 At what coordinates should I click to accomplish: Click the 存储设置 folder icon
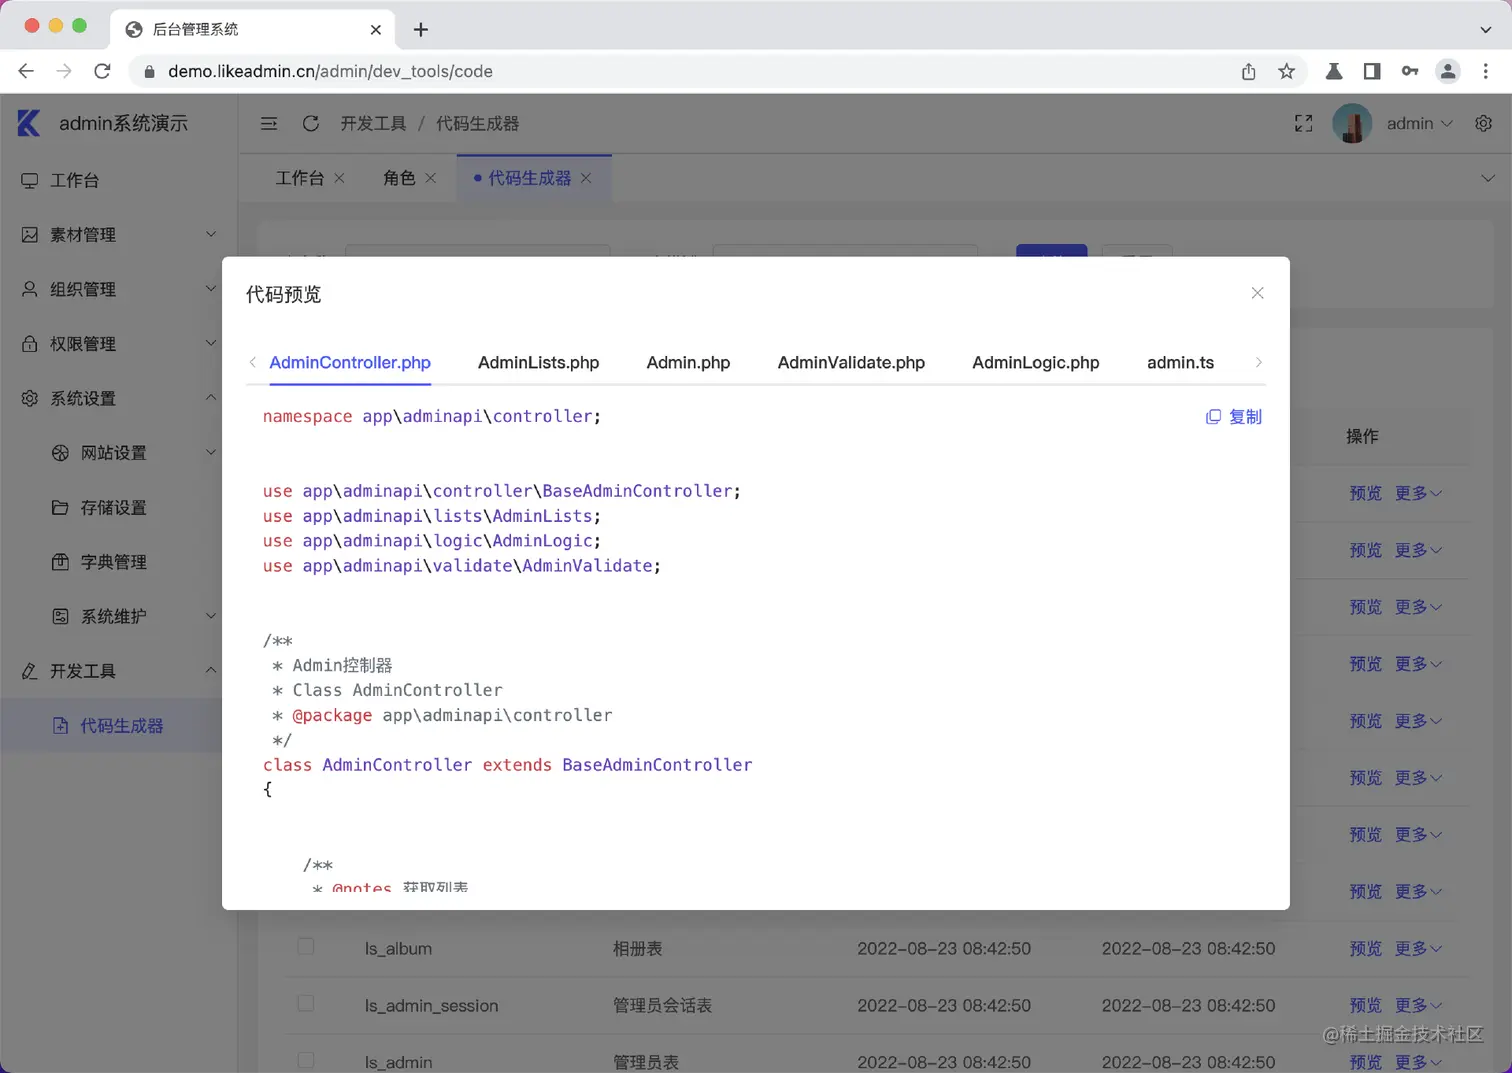pos(60,507)
